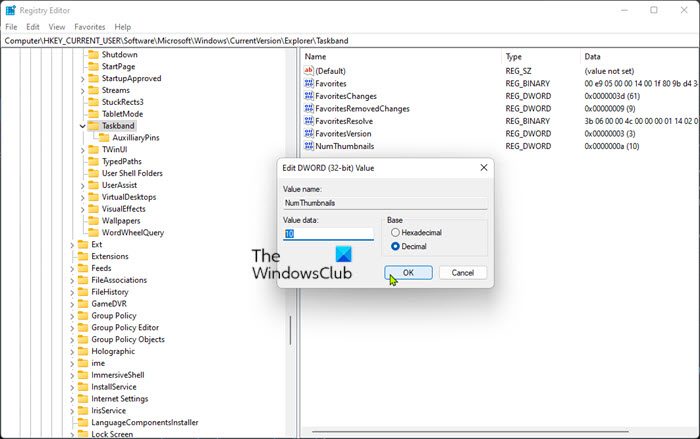Click the Value data input field
Image resolution: width=700 pixels, height=439 pixels.
coord(328,234)
